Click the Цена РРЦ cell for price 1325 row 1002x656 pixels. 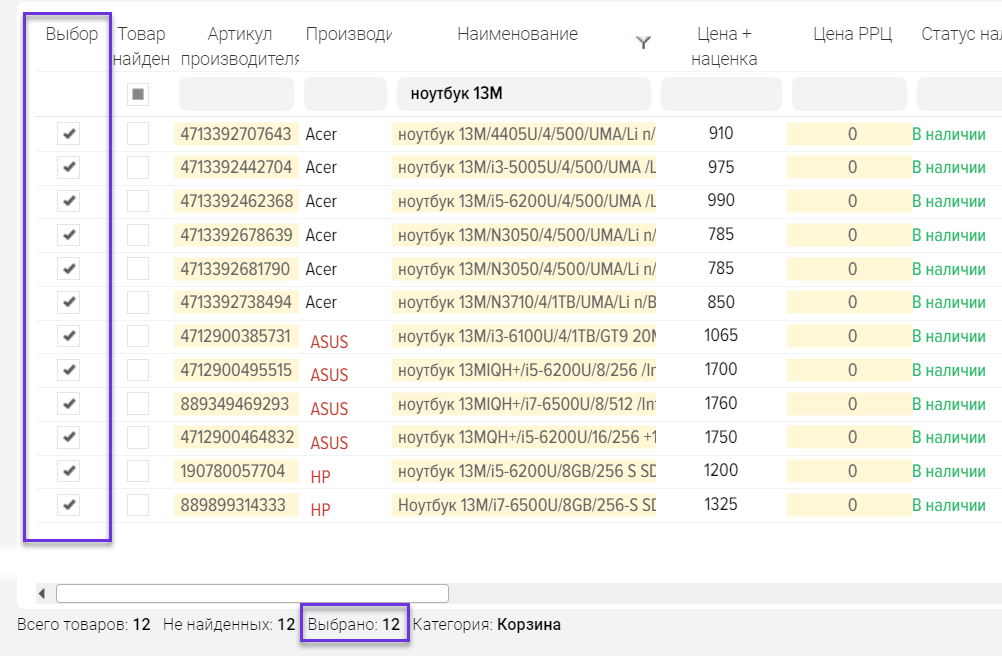pyautogui.click(x=851, y=505)
